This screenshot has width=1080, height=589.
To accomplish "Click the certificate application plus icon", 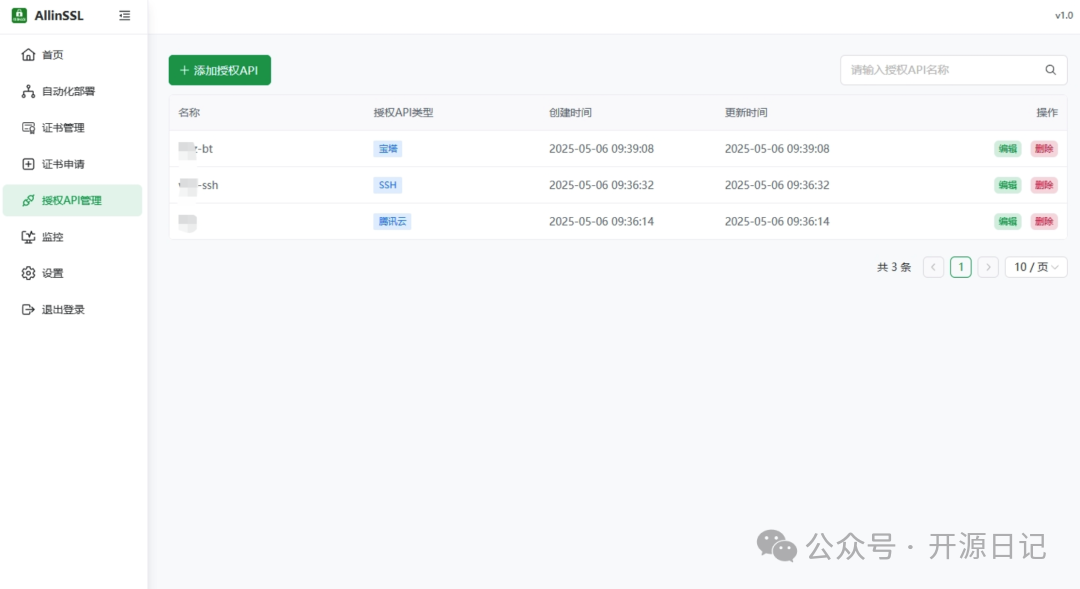I will click(28, 164).
